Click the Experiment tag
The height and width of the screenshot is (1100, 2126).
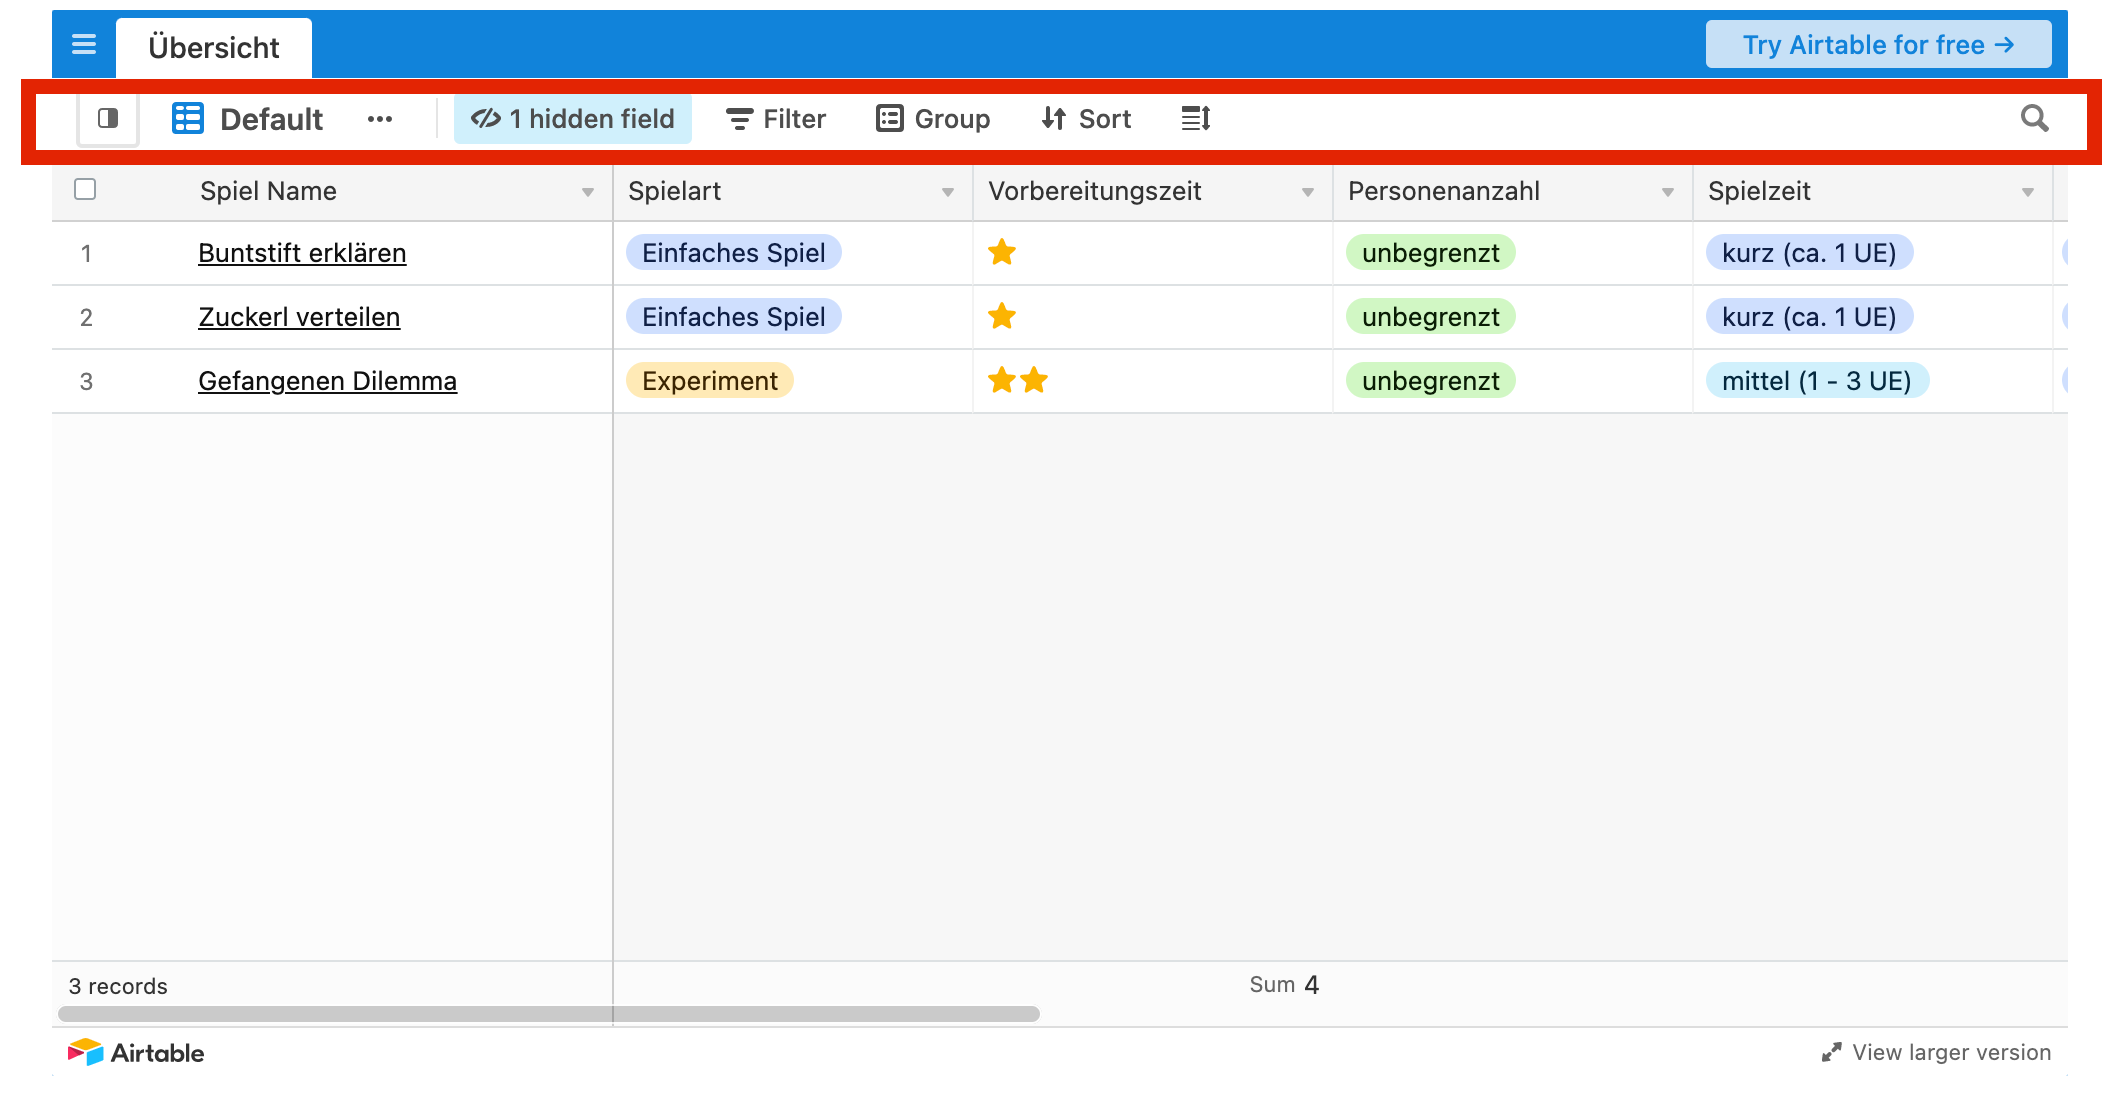[710, 381]
